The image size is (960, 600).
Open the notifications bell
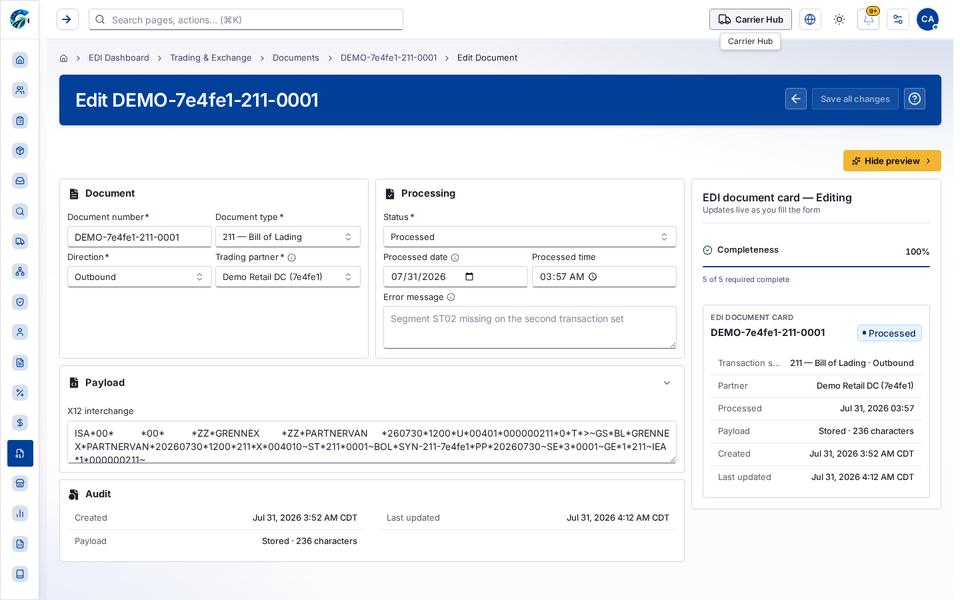(x=869, y=20)
